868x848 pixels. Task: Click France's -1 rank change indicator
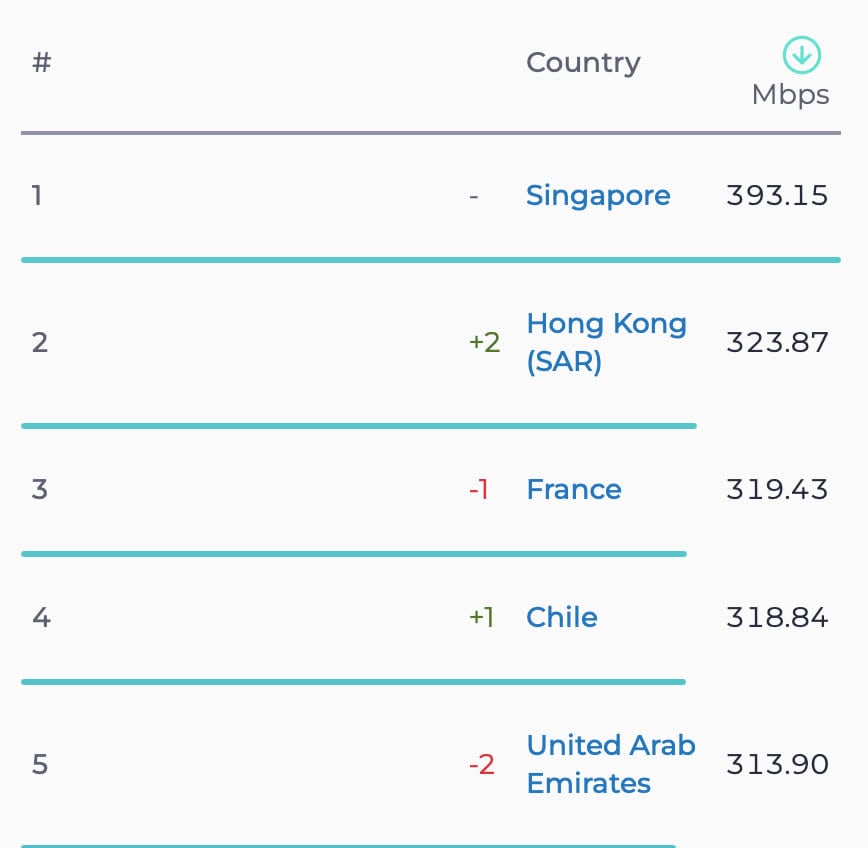click(x=479, y=489)
